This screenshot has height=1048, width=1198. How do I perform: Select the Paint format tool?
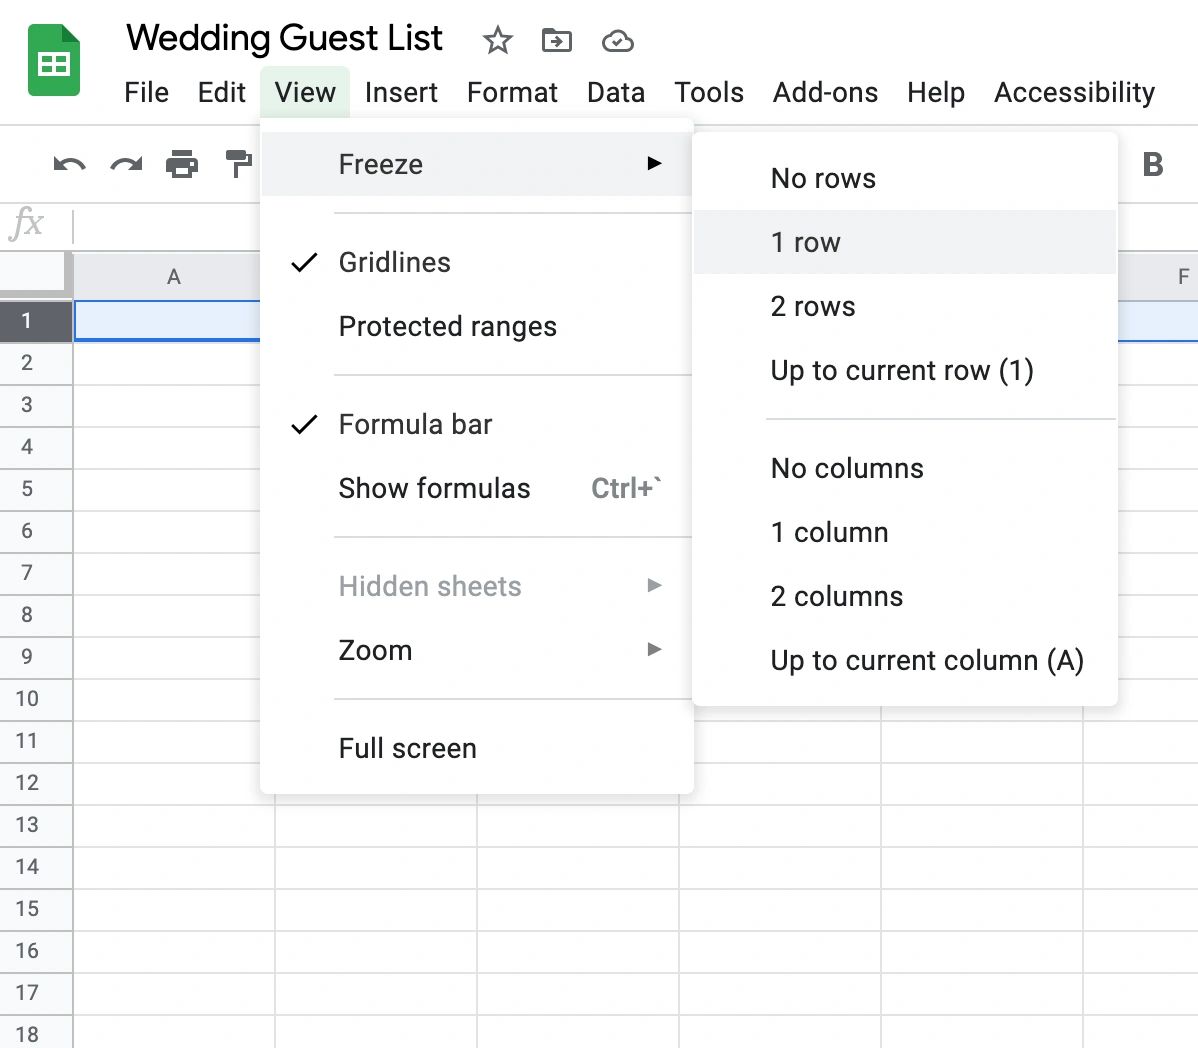click(240, 164)
